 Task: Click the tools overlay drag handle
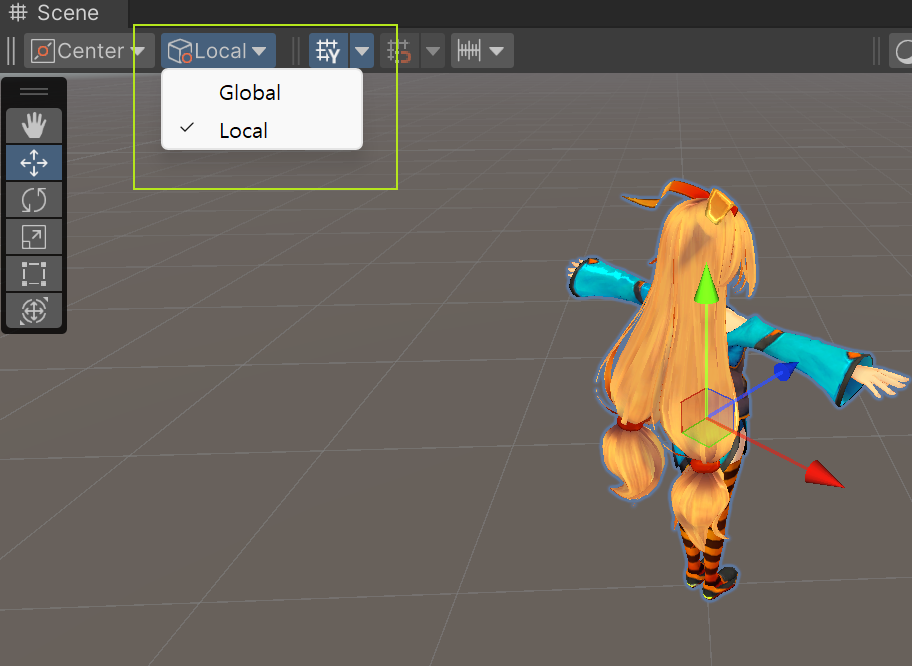coord(34,91)
